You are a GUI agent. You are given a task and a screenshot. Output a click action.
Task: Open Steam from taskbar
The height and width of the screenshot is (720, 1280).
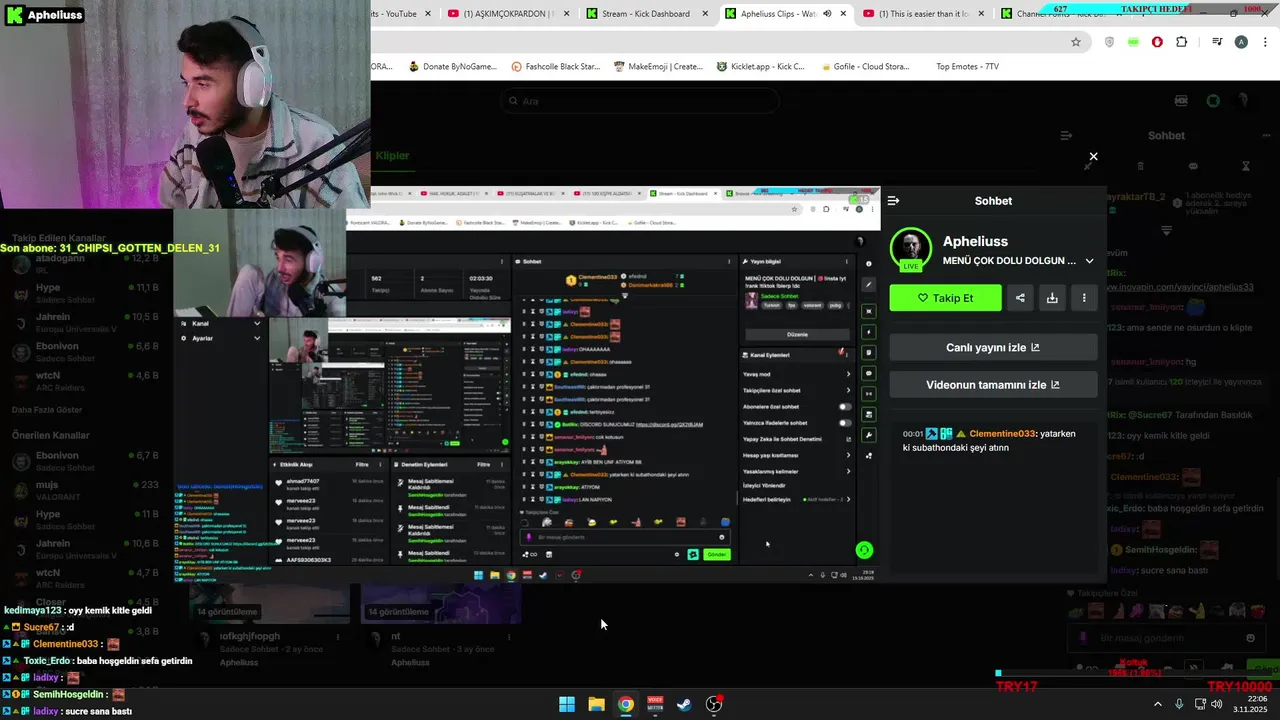684,704
